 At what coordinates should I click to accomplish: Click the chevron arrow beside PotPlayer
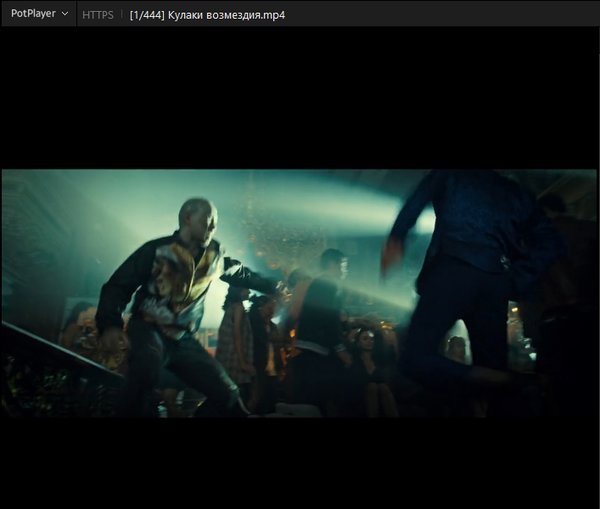(x=65, y=14)
